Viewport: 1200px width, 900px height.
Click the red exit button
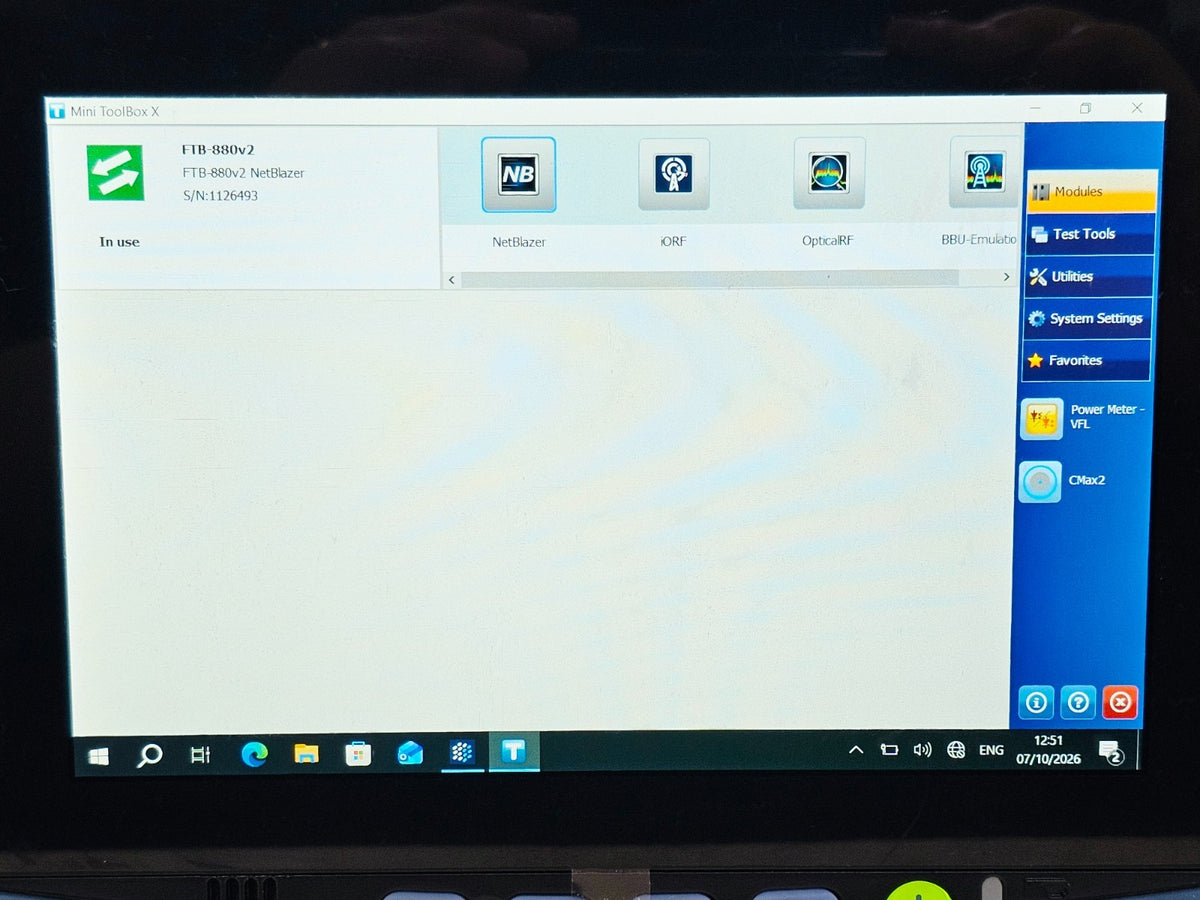(x=1120, y=703)
